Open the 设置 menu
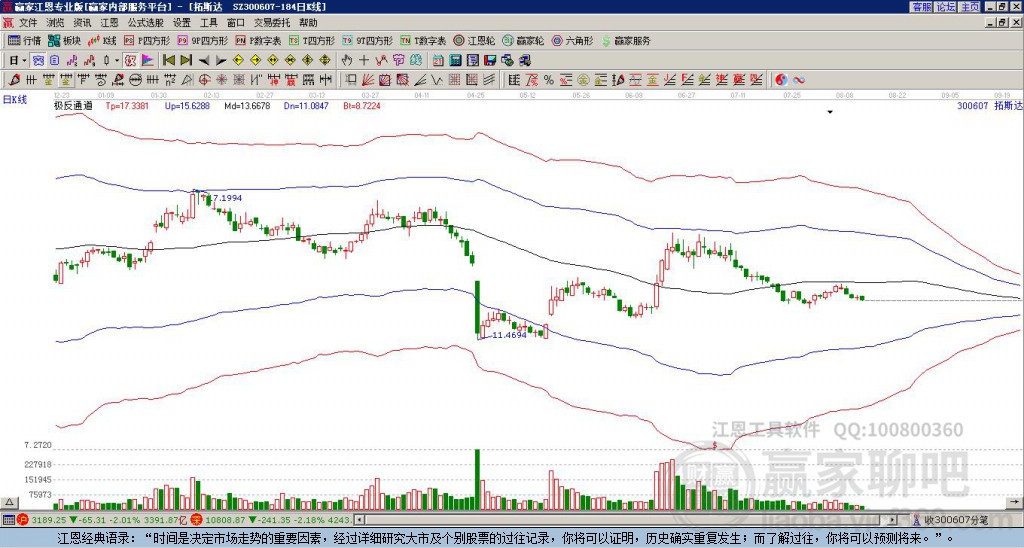 coord(182,23)
